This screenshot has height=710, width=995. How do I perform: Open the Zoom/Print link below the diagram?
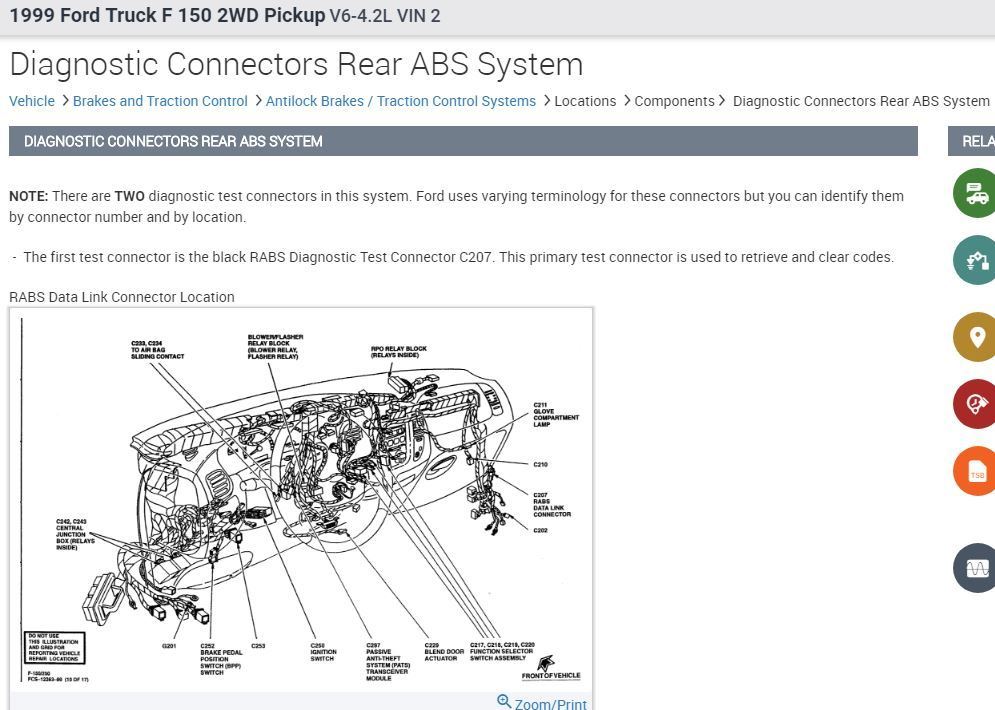point(548,703)
